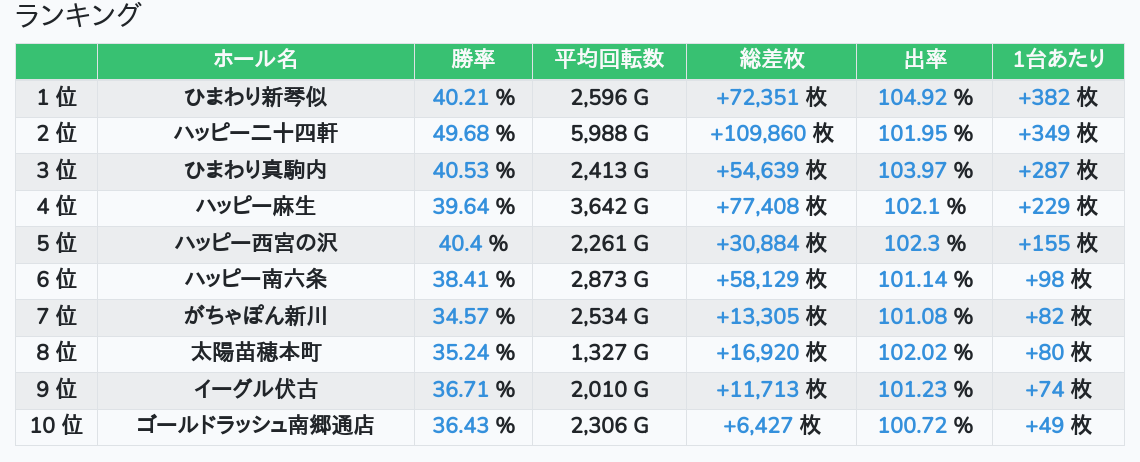Click the ランキング heading
Screen dimensions: 1140x462
(x=76, y=15)
